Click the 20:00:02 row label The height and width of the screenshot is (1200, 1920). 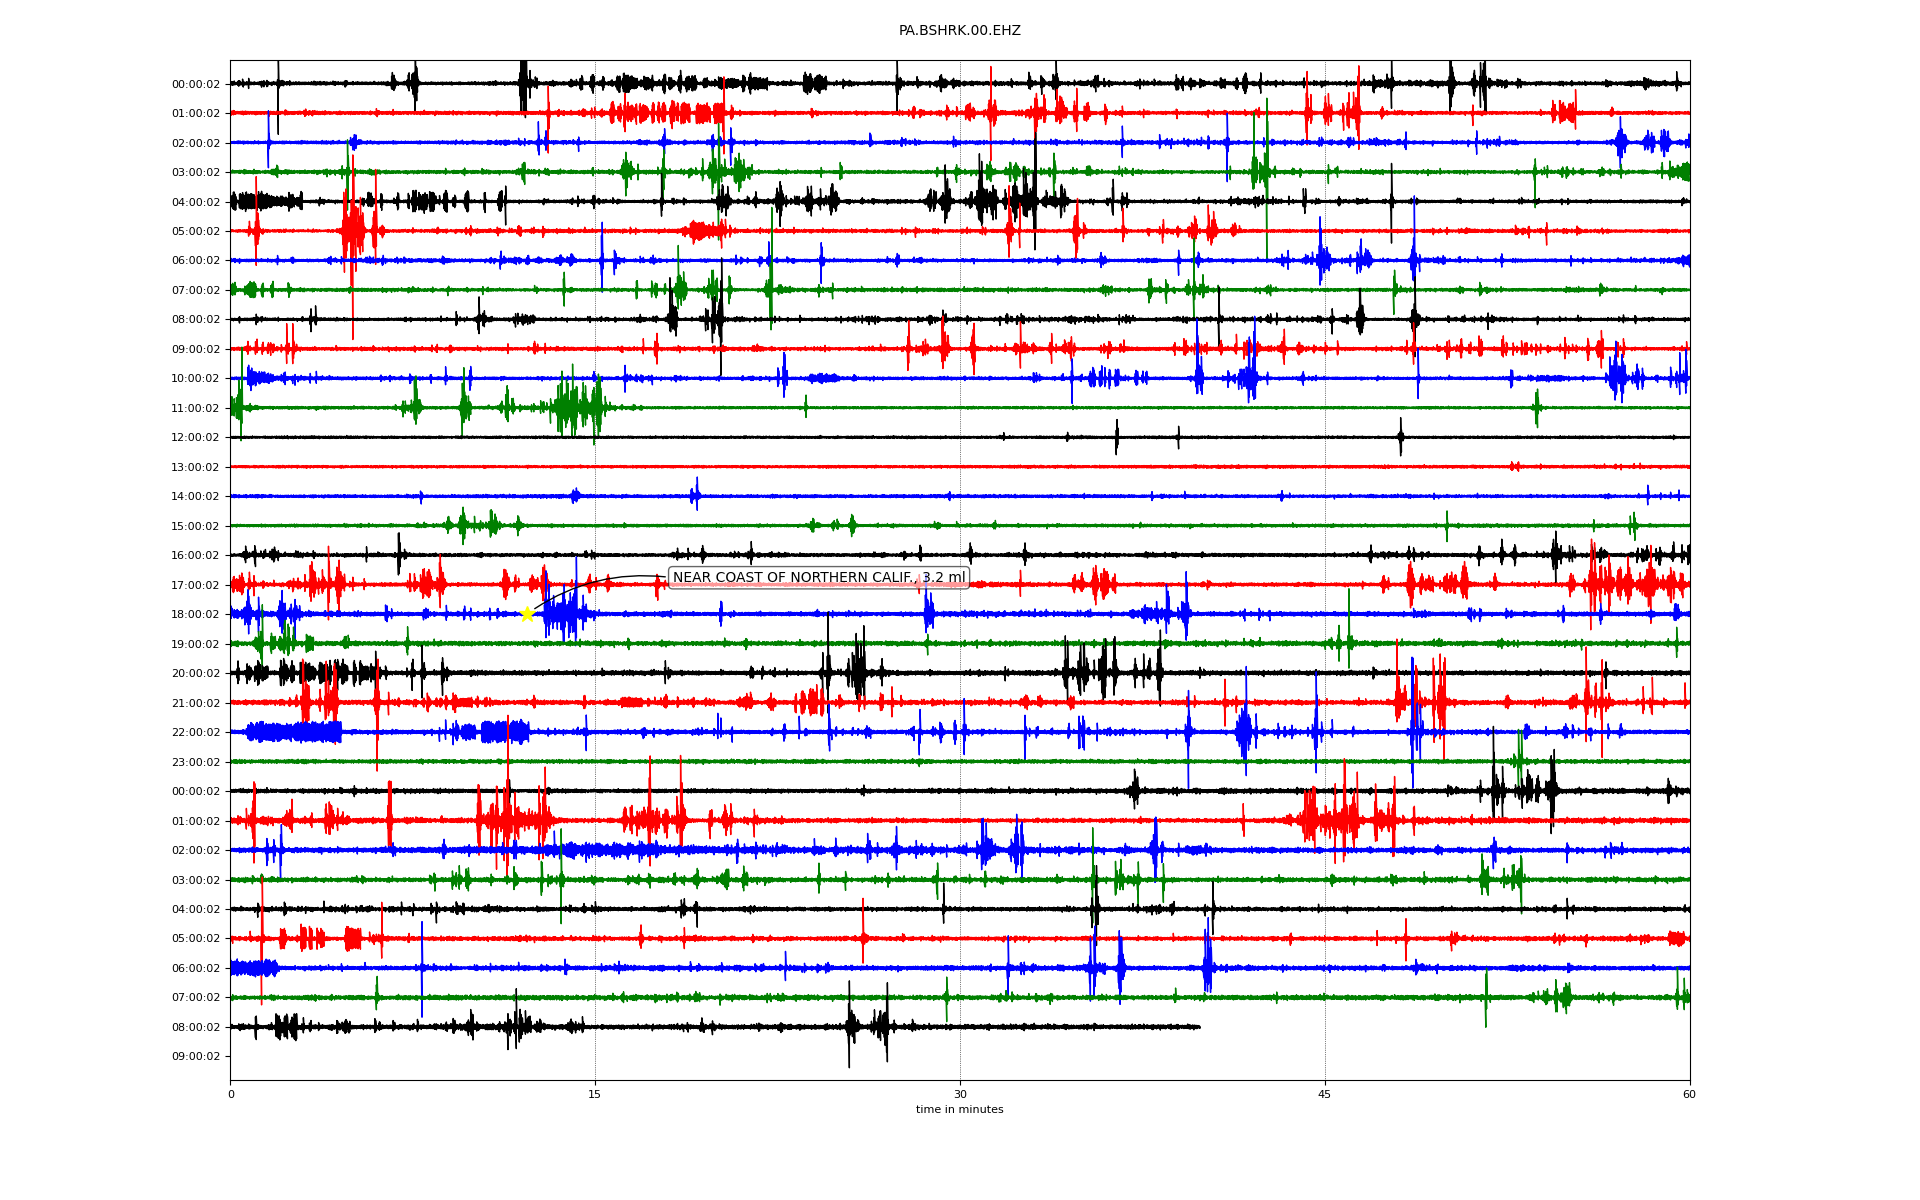[x=196, y=673]
